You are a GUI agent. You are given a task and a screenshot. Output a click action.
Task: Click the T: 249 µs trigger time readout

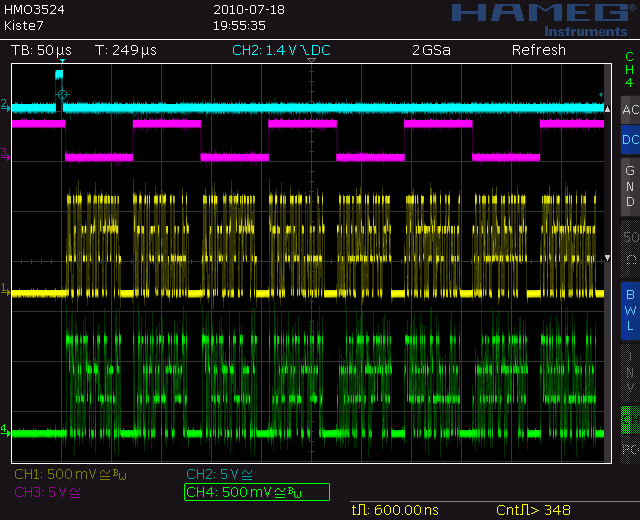(x=126, y=50)
